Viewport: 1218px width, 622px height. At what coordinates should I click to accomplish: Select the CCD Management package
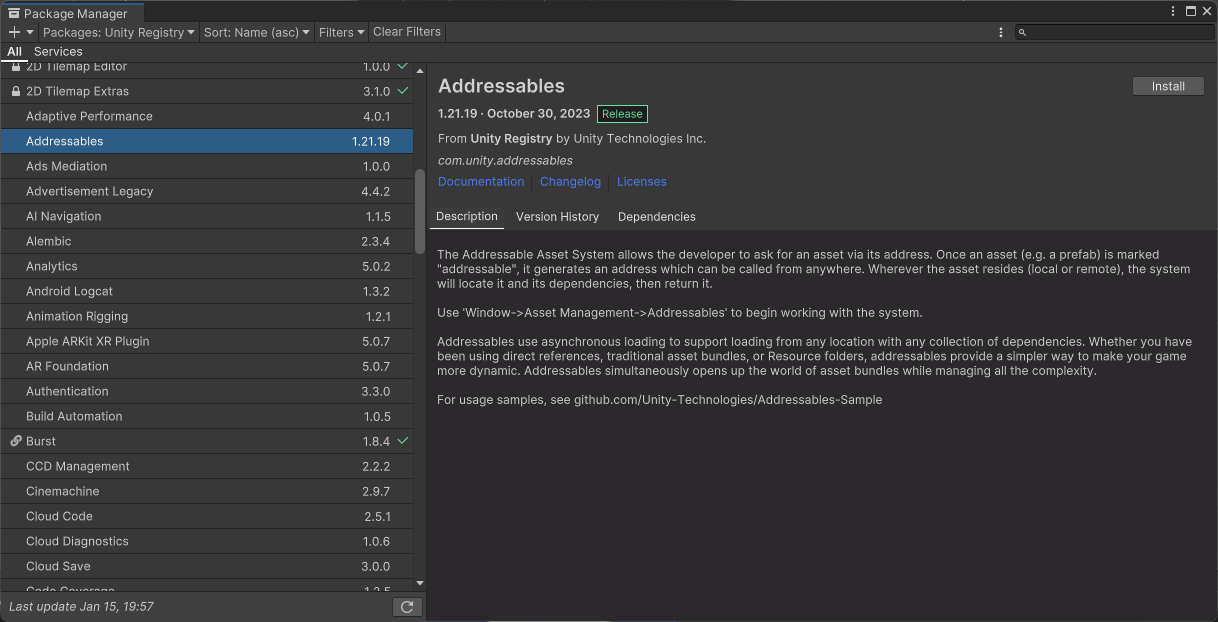[206, 466]
